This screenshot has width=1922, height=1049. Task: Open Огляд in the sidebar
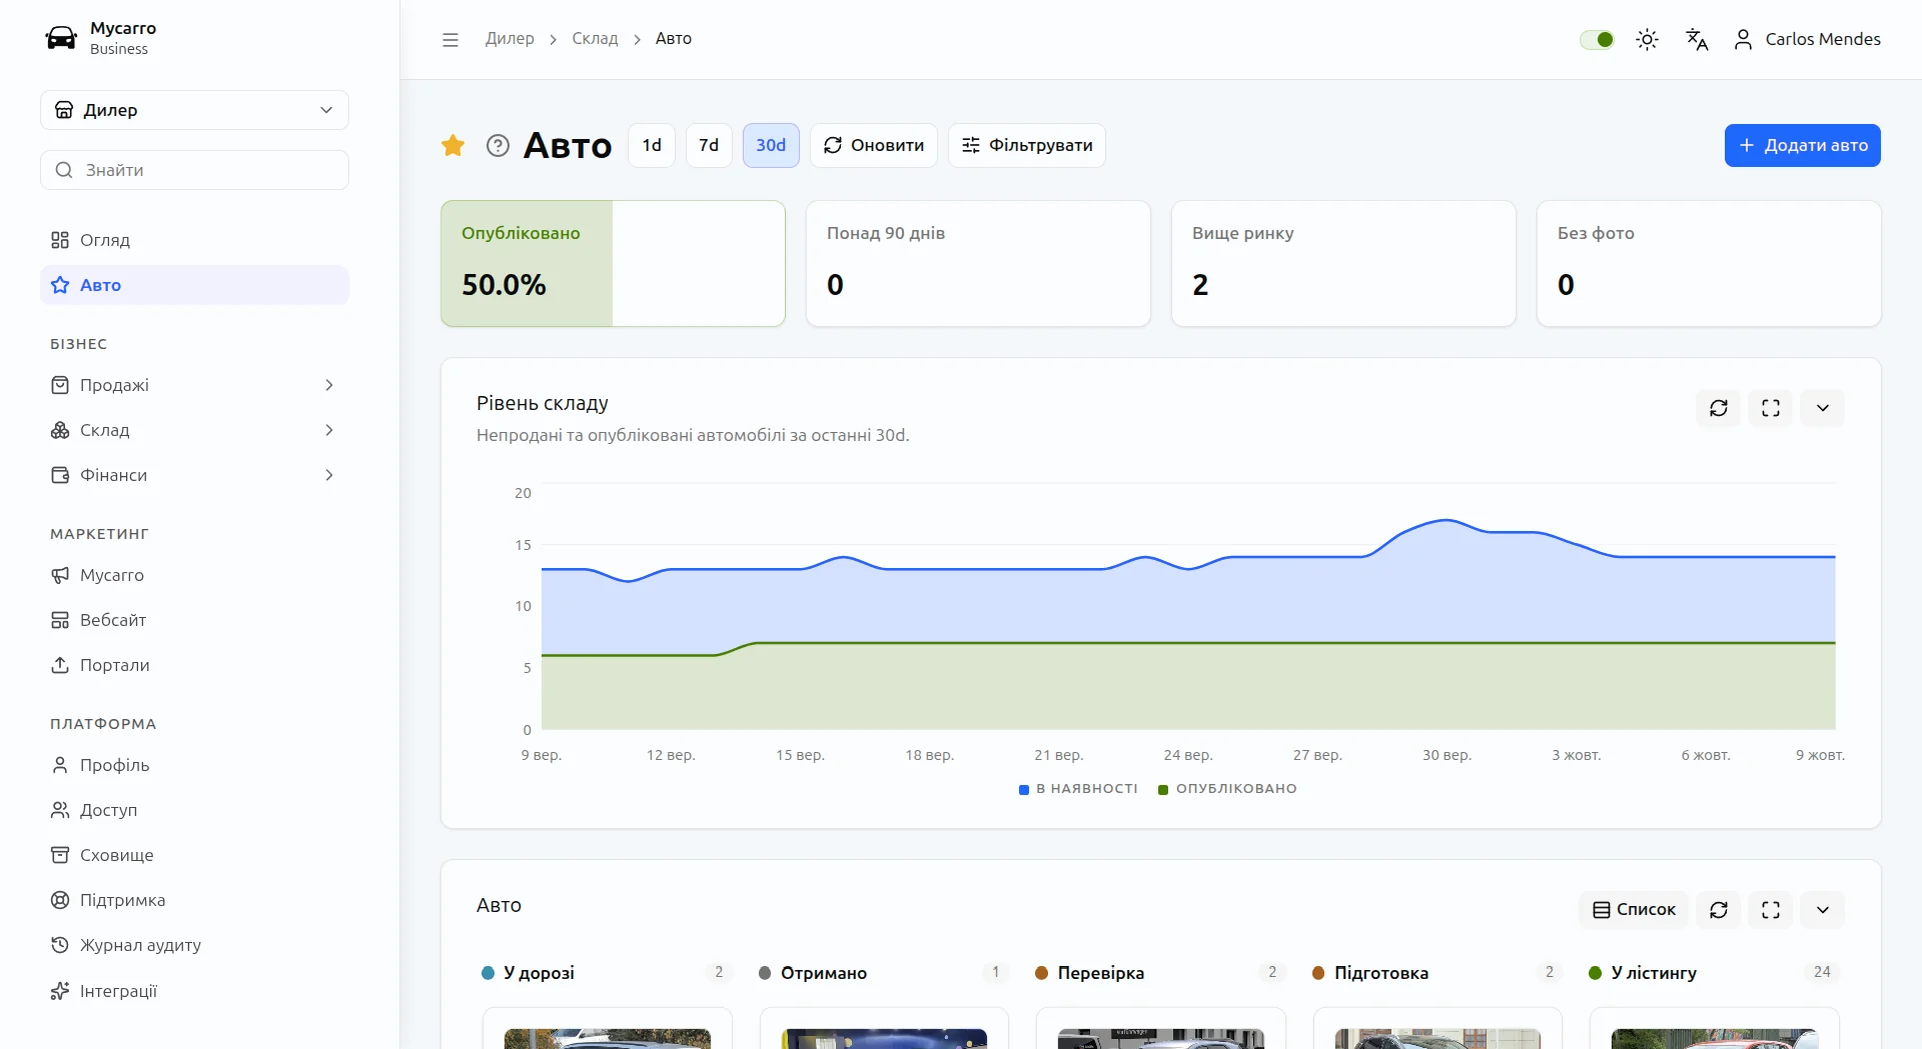click(x=195, y=240)
